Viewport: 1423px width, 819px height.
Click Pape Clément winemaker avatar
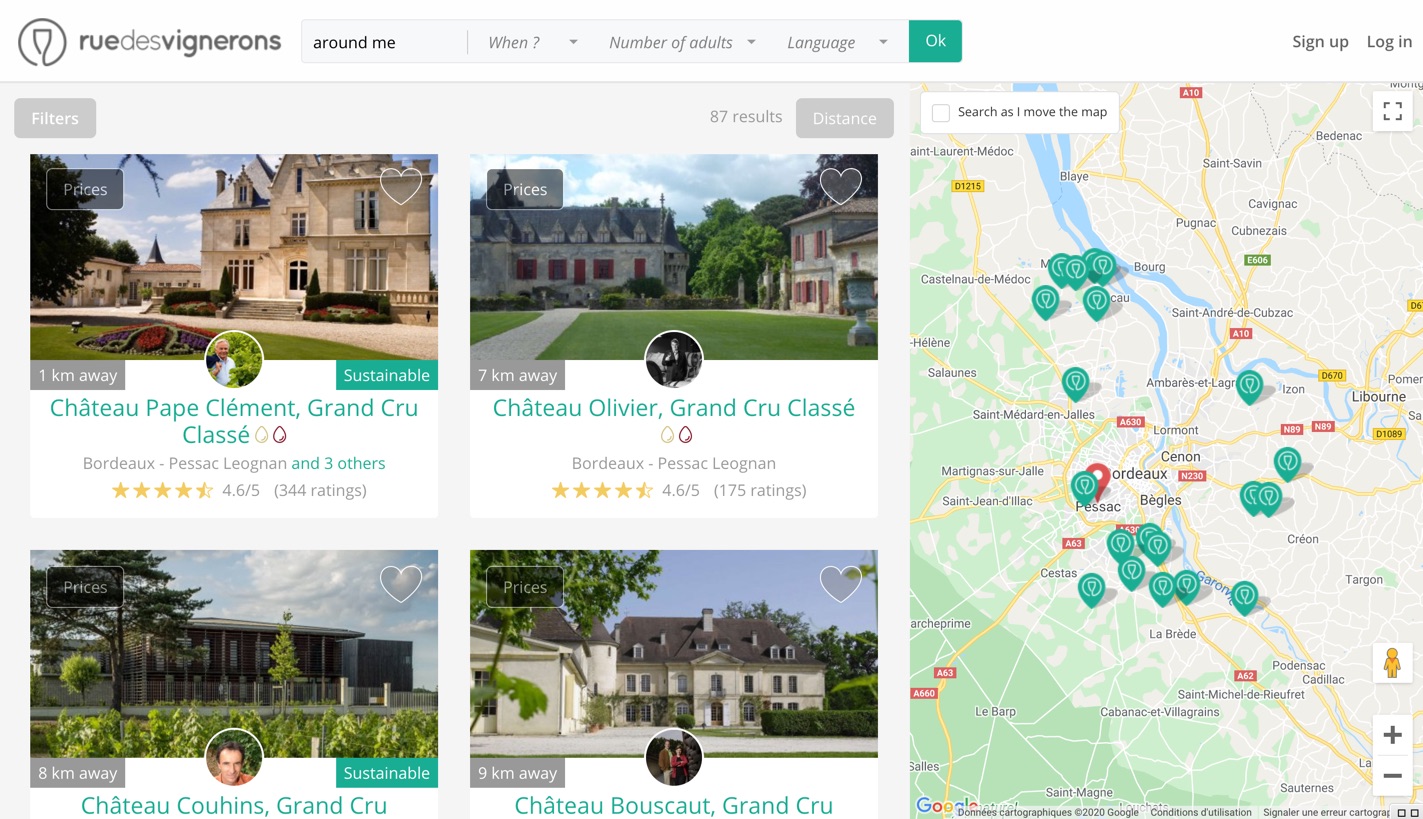[x=234, y=360]
